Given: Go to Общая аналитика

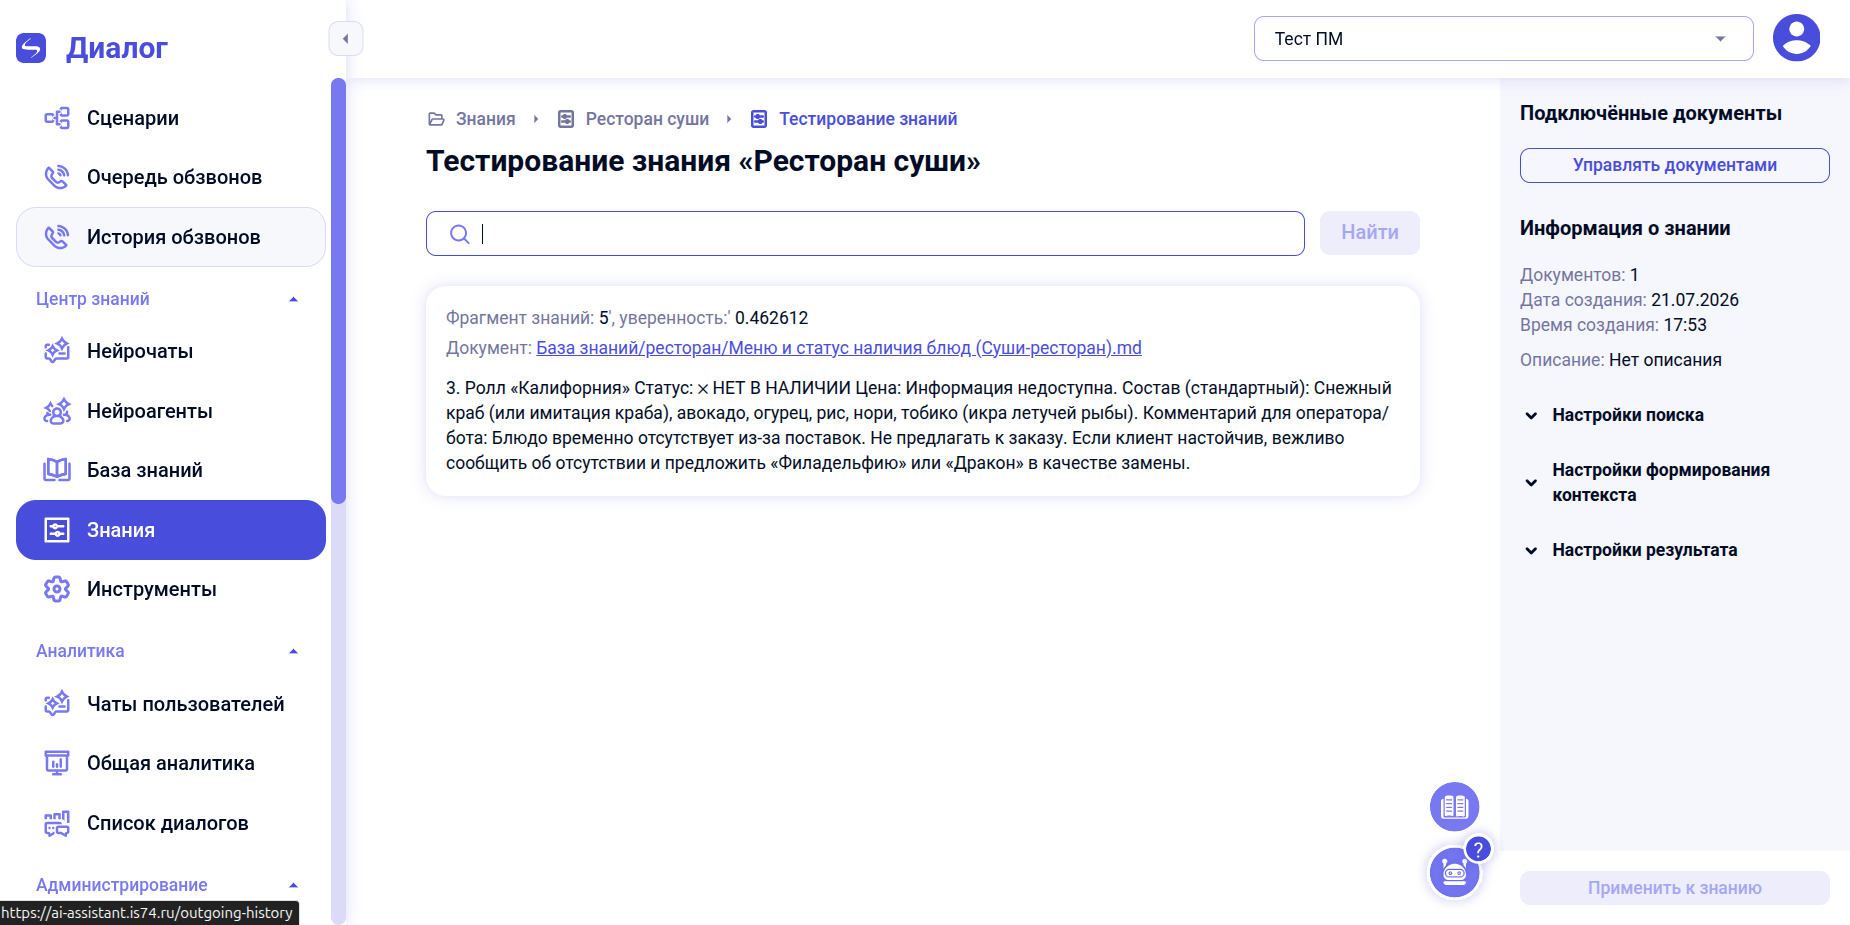Looking at the screenshot, I should click(x=171, y=763).
